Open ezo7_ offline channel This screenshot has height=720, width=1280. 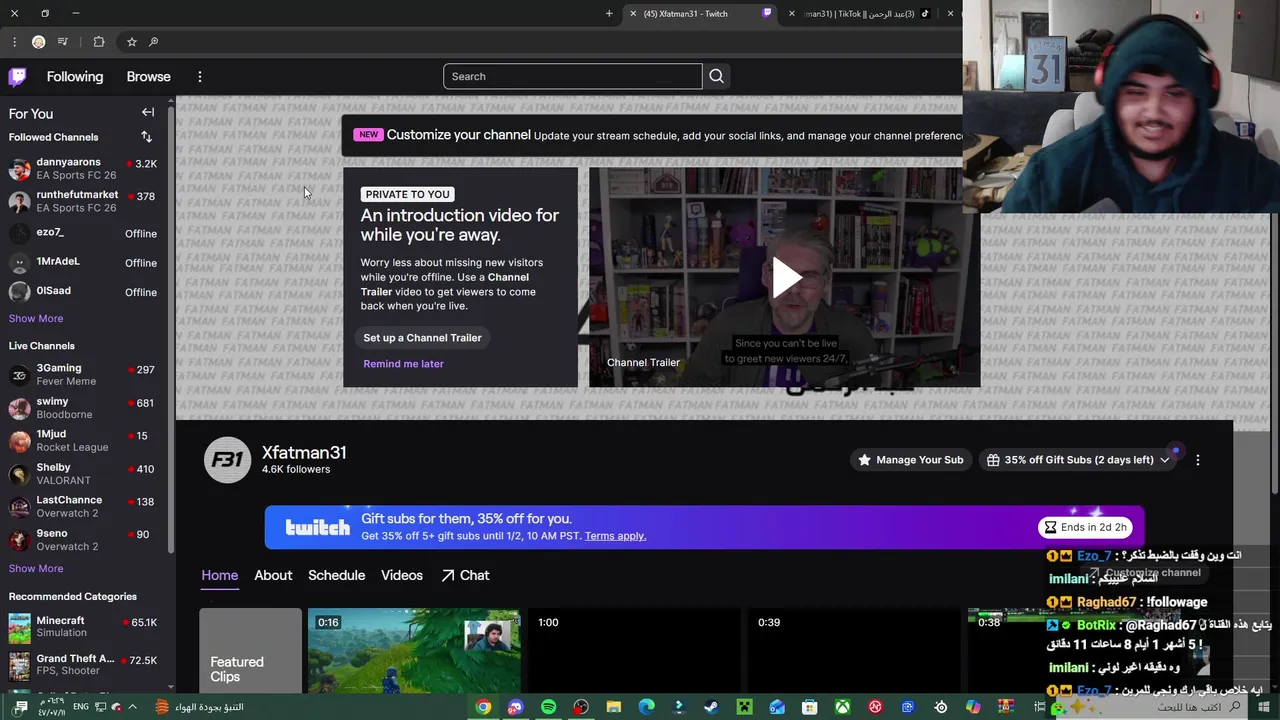84,233
